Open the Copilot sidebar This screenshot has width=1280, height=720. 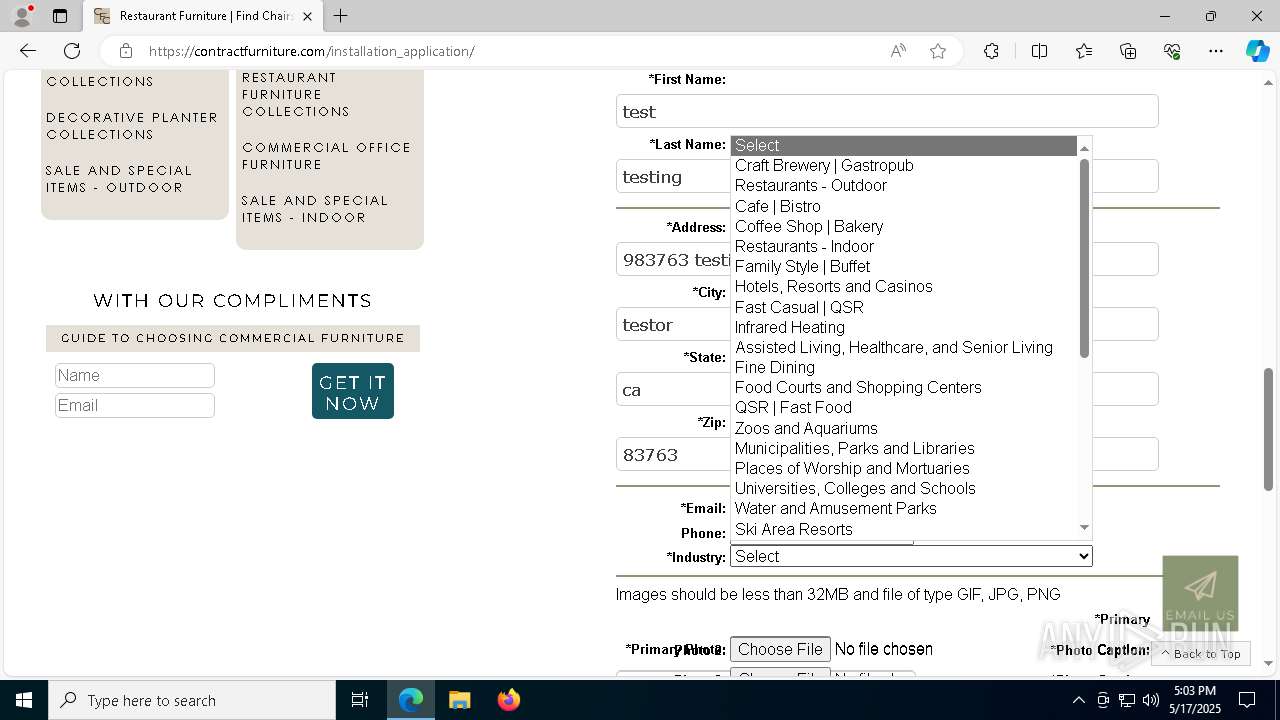[x=1257, y=51]
